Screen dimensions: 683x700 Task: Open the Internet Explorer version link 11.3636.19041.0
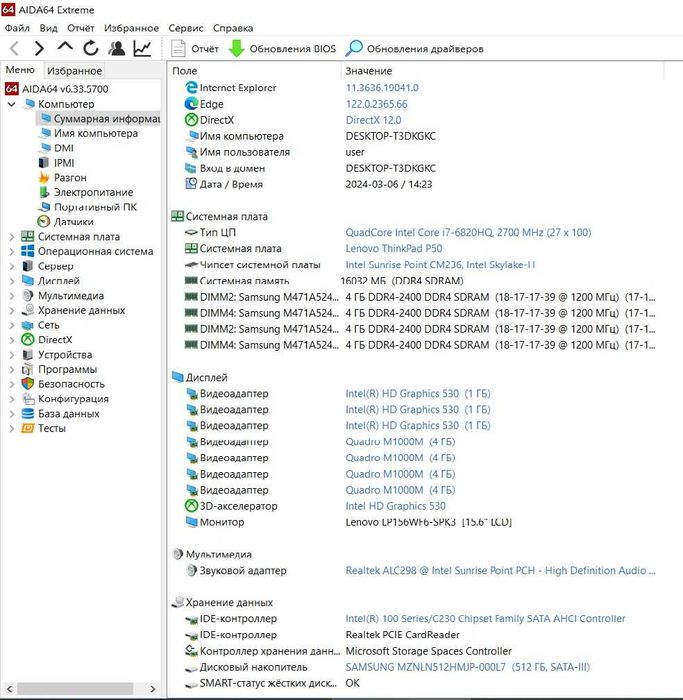(382, 88)
